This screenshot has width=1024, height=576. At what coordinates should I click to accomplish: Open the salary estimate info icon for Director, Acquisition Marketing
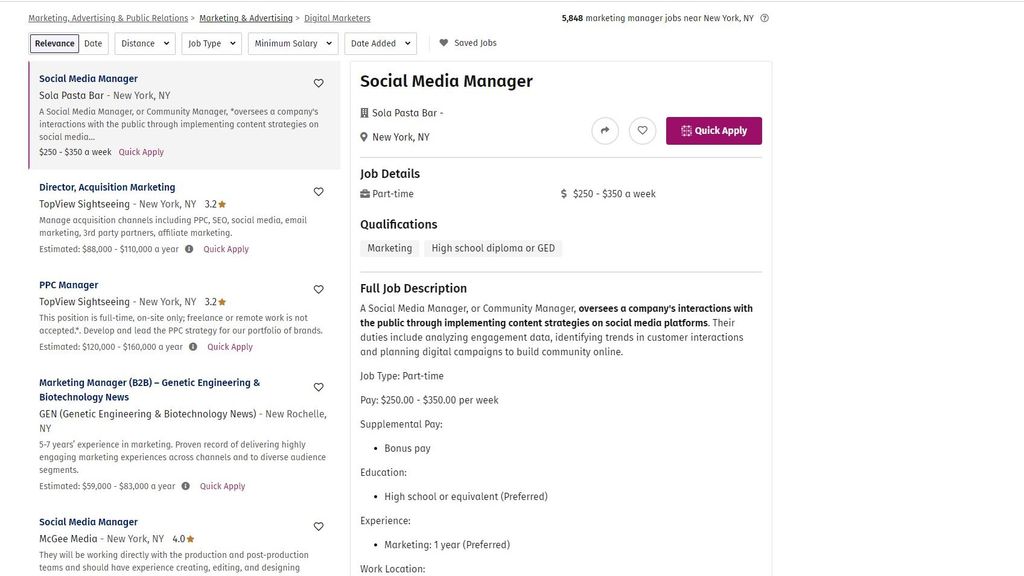(189, 248)
